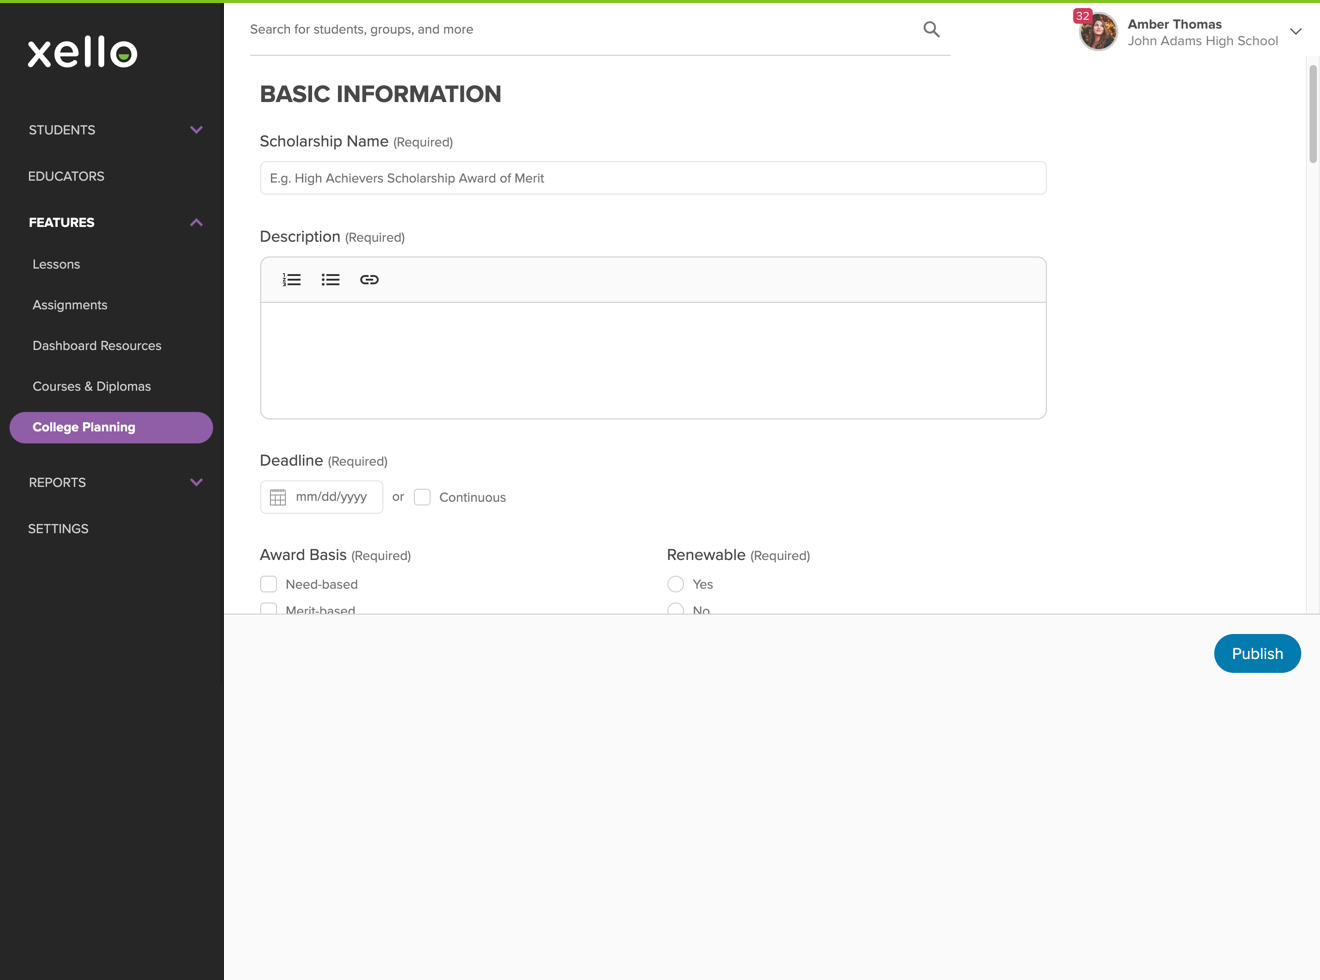
Task: Click the search magnifier icon
Action: coord(931,29)
